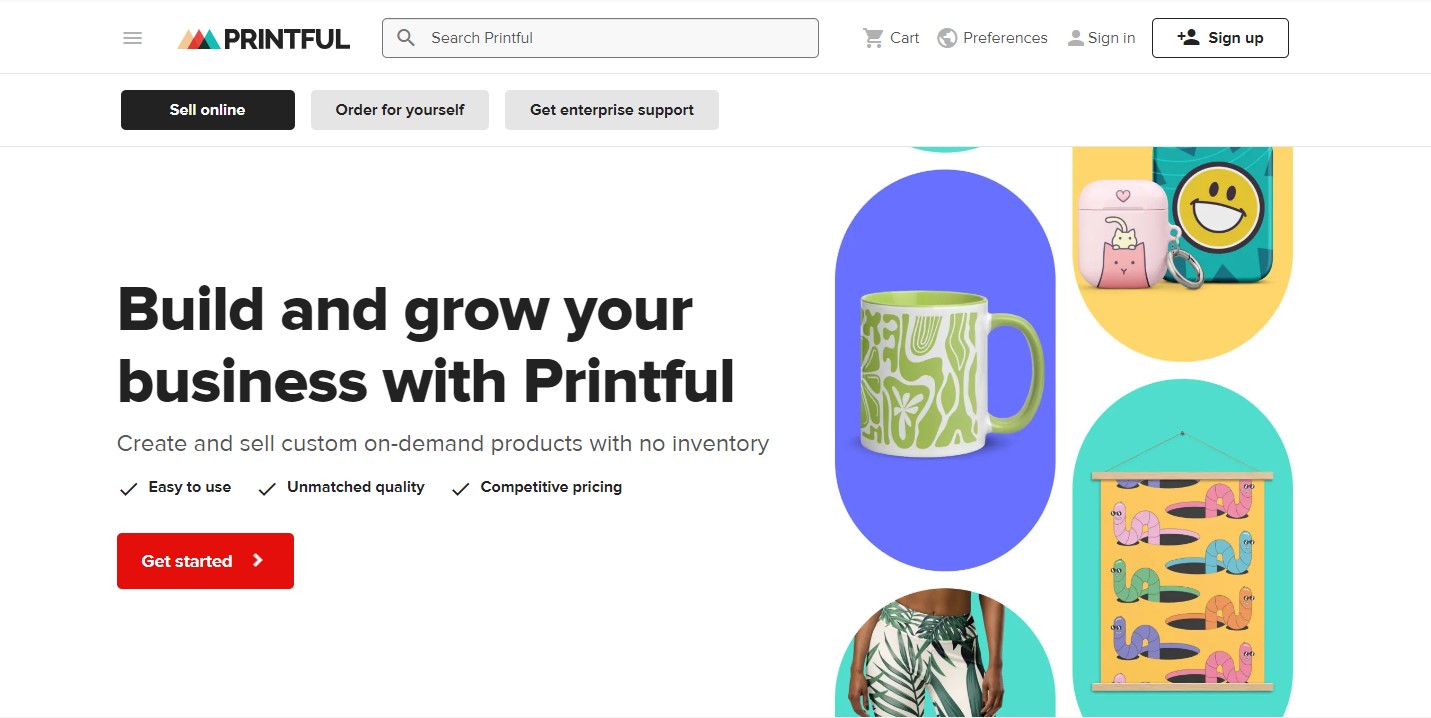1431x718 pixels.
Task: Click the Sign in person icon
Action: pos(1075,38)
